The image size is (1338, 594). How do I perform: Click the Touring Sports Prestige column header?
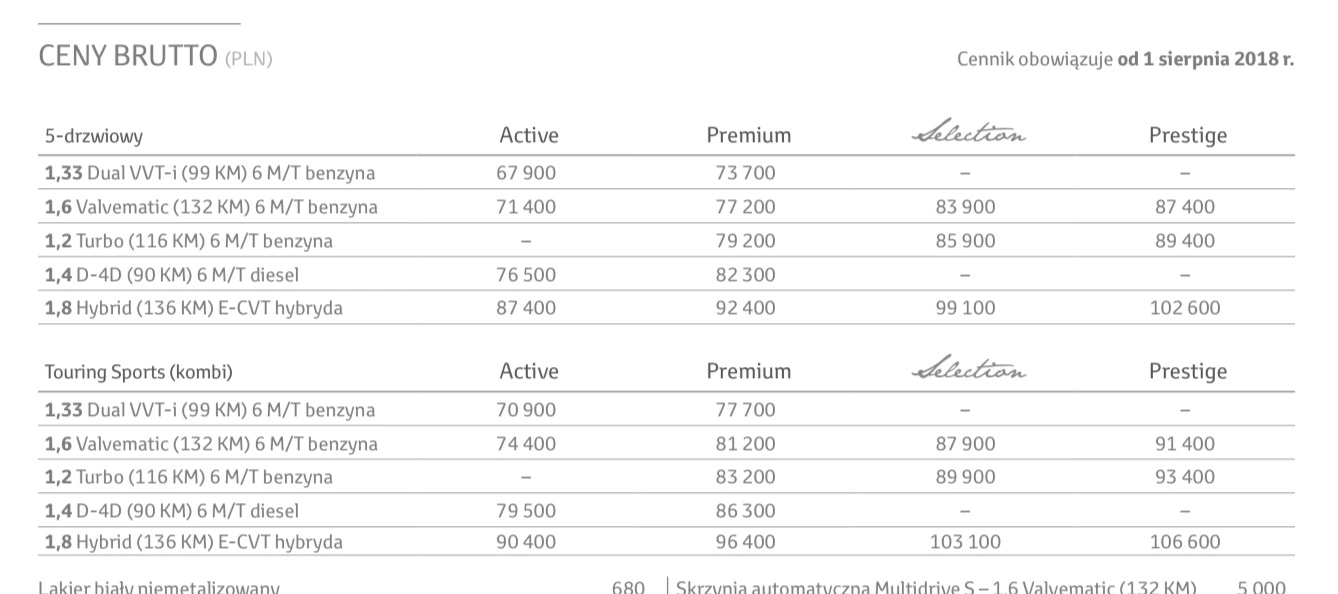click(1188, 371)
